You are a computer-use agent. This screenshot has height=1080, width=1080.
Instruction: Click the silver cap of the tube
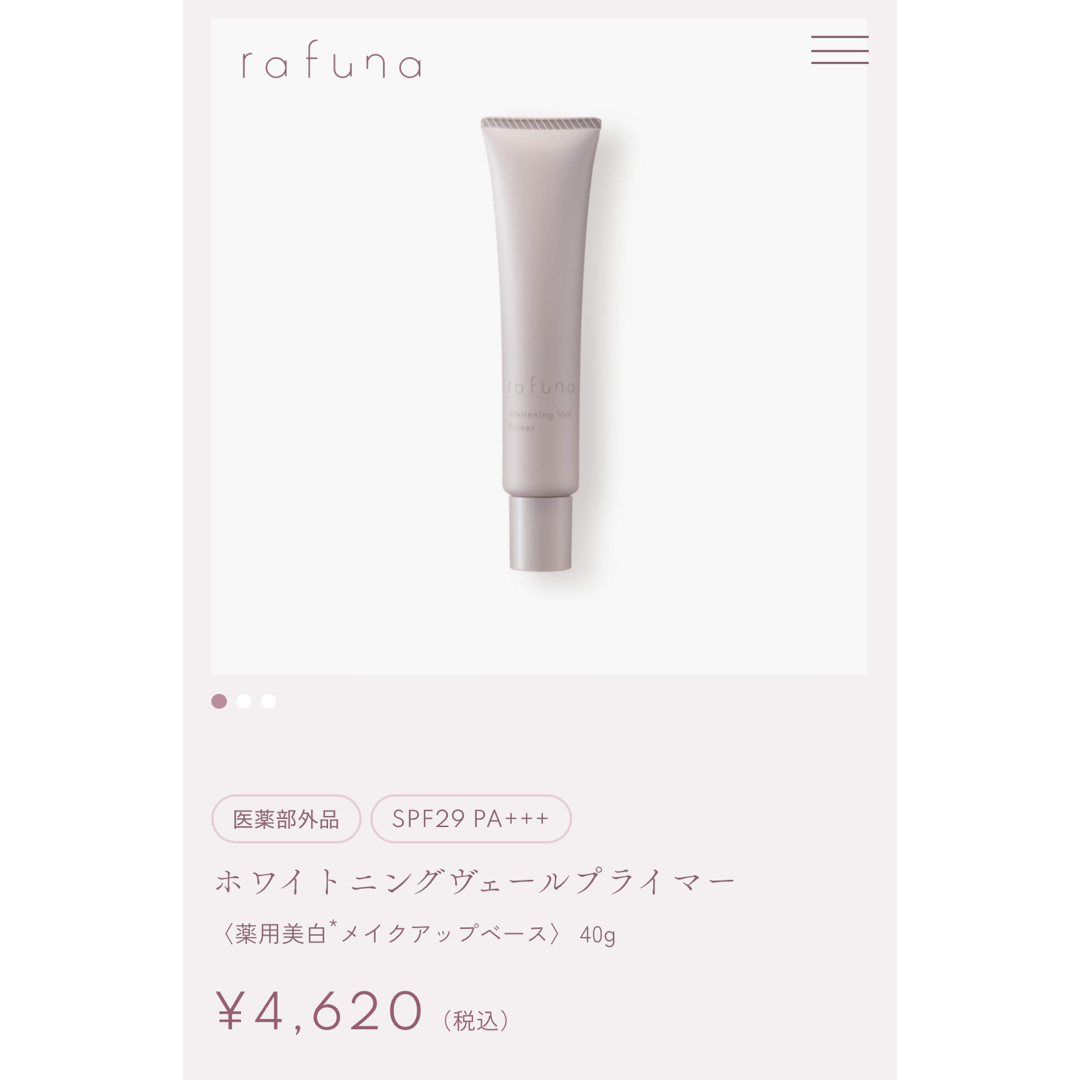[x=541, y=532]
